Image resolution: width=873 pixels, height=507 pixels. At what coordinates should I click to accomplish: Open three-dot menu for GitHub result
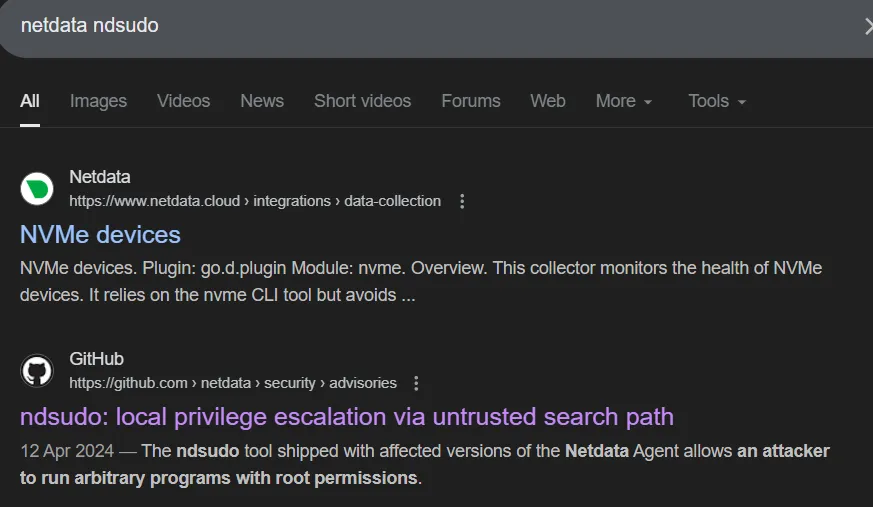click(x=417, y=383)
